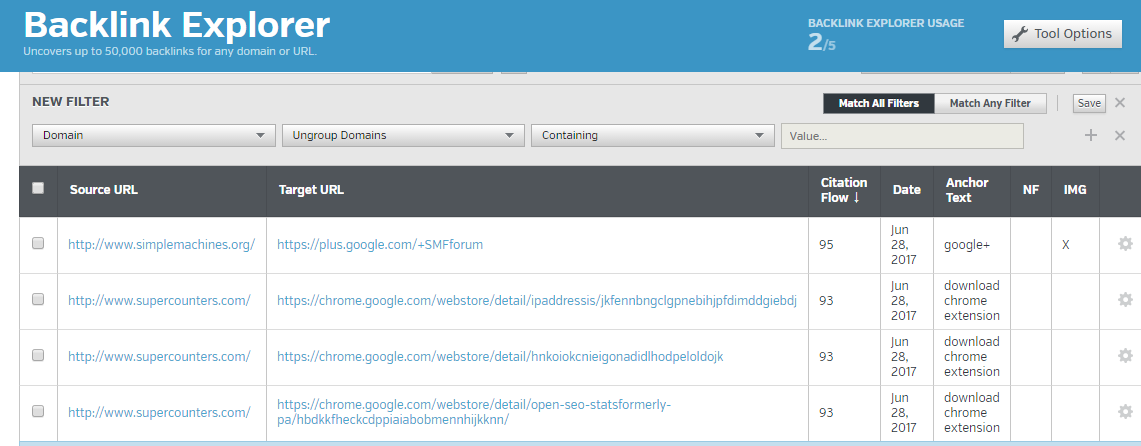Image resolution: width=1141 pixels, height=446 pixels.
Task: Save the current filter
Action: (1089, 103)
